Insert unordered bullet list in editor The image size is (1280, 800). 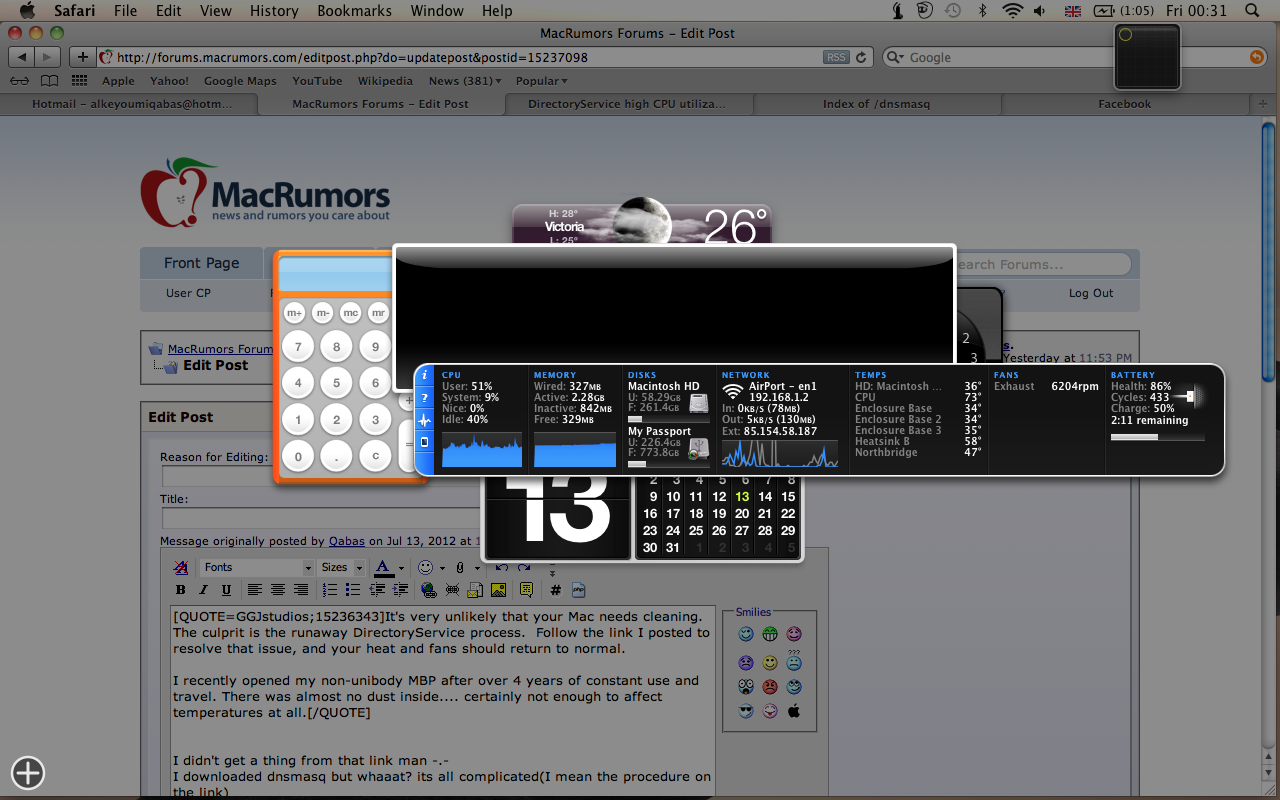[353, 590]
